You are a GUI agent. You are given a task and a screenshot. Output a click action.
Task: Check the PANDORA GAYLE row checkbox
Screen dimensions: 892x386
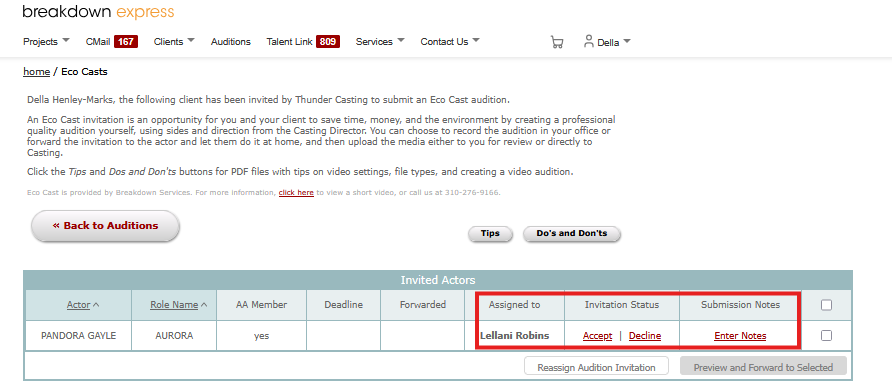coord(827,335)
